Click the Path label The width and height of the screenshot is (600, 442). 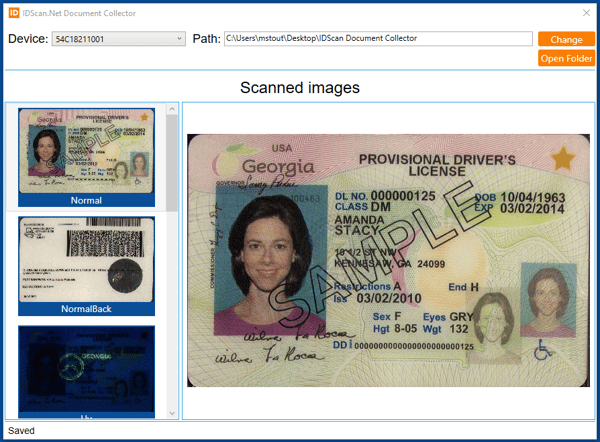[206, 39]
